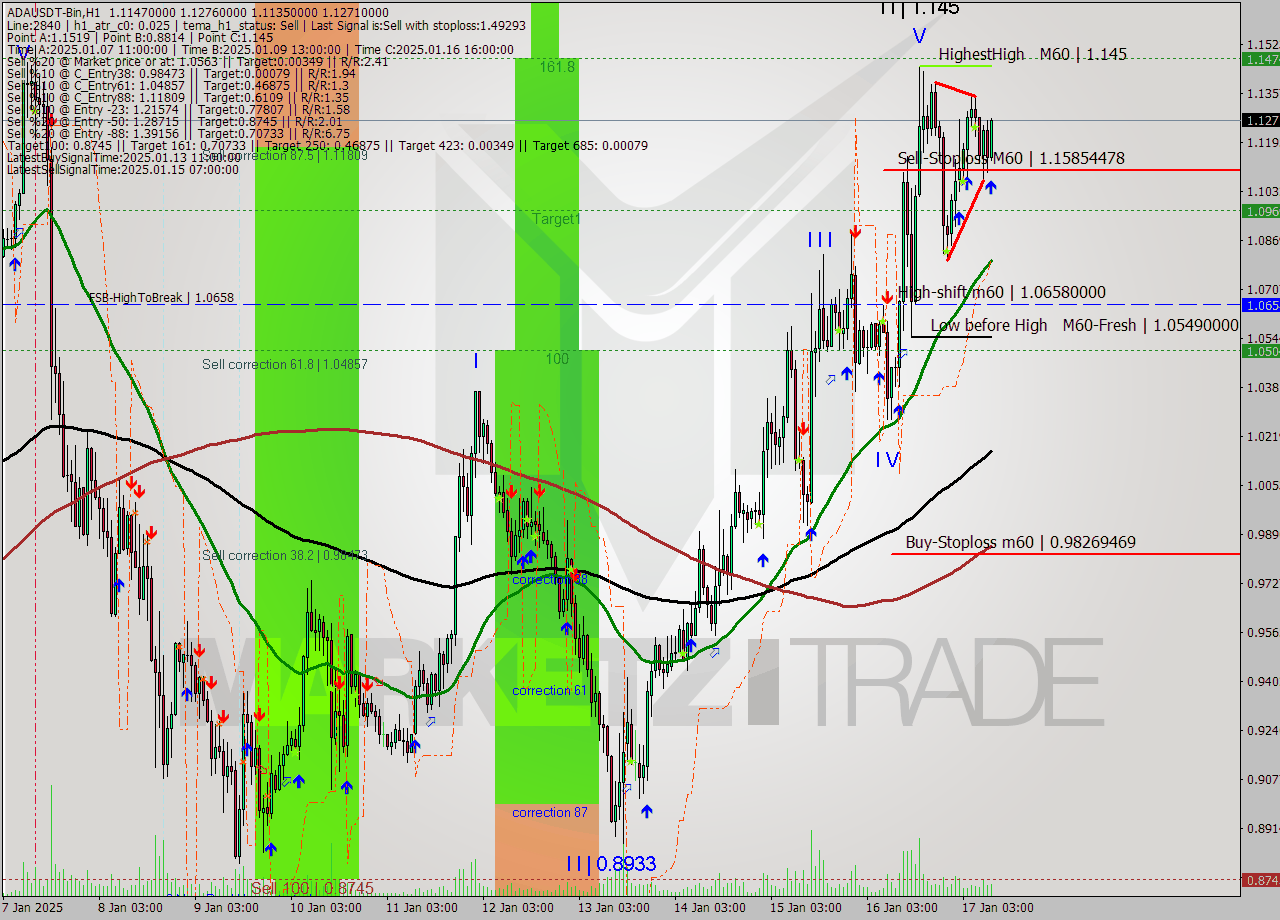Select the 'correction 87' label
This screenshot has height=920, width=1280.
point(549,812)
